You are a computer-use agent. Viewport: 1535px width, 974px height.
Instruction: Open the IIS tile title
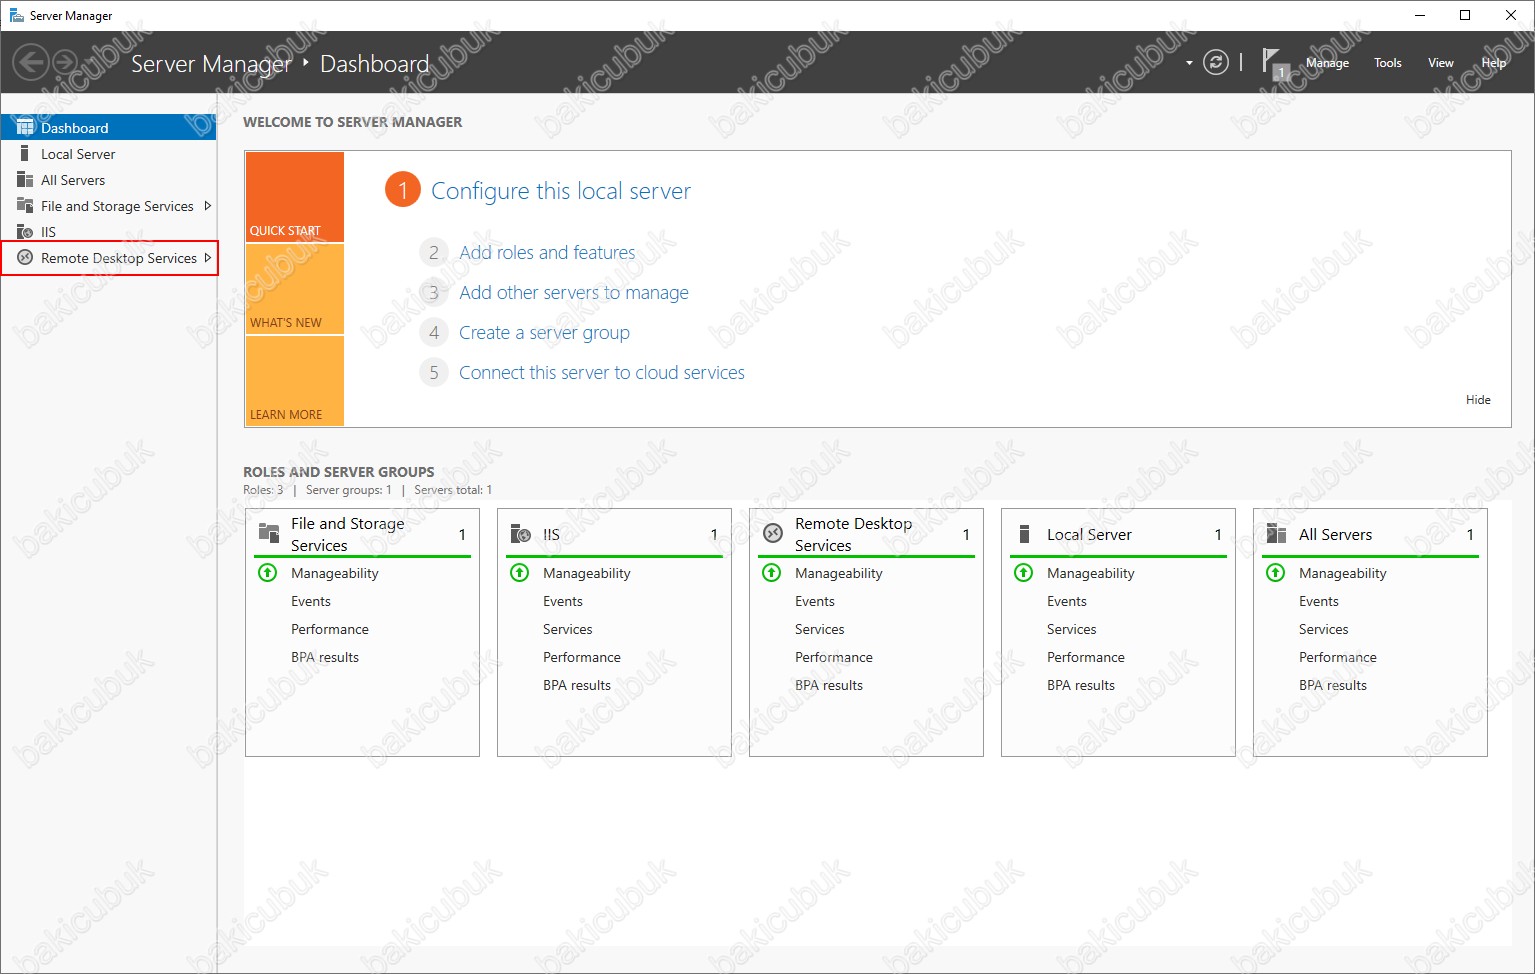[551, 535]
